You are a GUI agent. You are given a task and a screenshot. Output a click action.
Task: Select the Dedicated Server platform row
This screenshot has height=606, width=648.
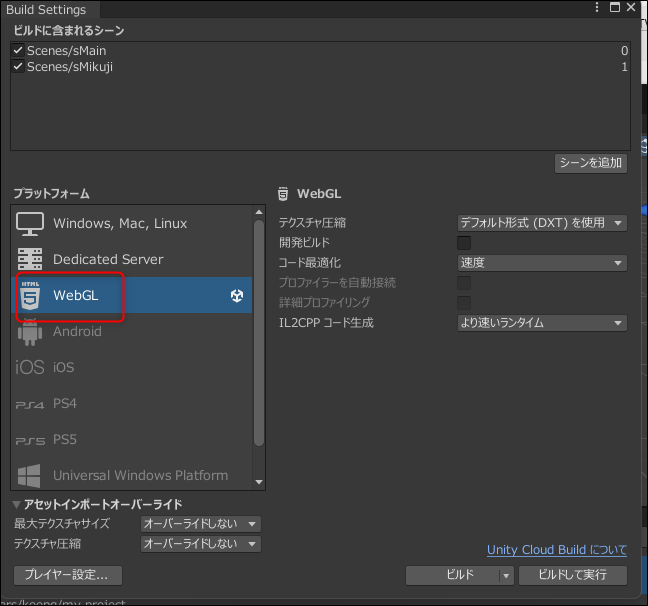pos(131,259)
